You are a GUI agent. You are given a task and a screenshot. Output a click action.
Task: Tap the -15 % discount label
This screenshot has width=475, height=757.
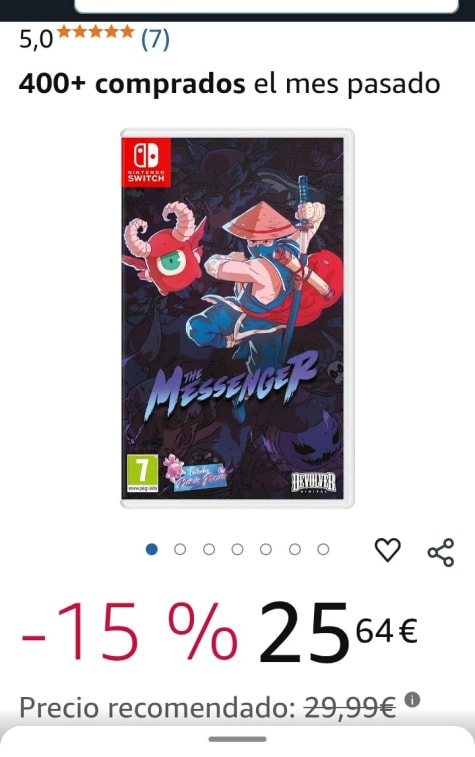pos(129,632)
